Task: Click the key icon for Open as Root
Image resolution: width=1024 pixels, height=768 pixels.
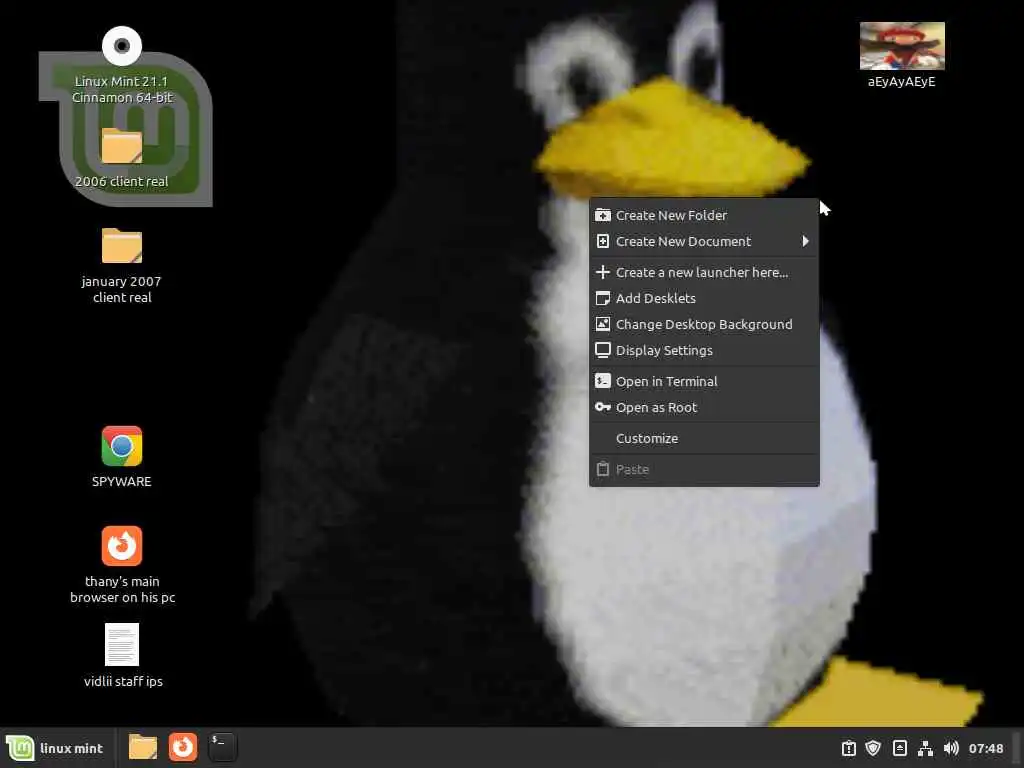Action: click(603, 408)
